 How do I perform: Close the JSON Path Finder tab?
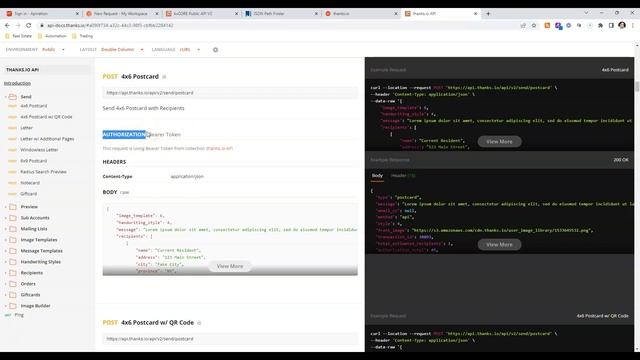[x=316, y=13]
